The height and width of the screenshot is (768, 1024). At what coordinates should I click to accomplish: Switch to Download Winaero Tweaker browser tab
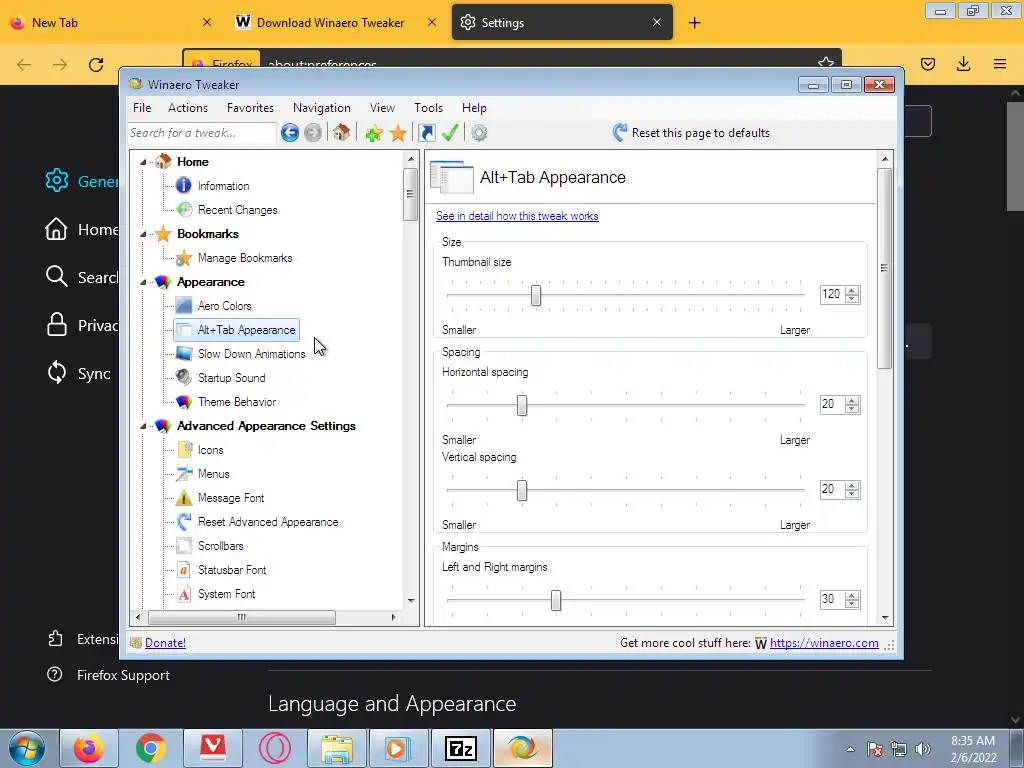[331, 23]
